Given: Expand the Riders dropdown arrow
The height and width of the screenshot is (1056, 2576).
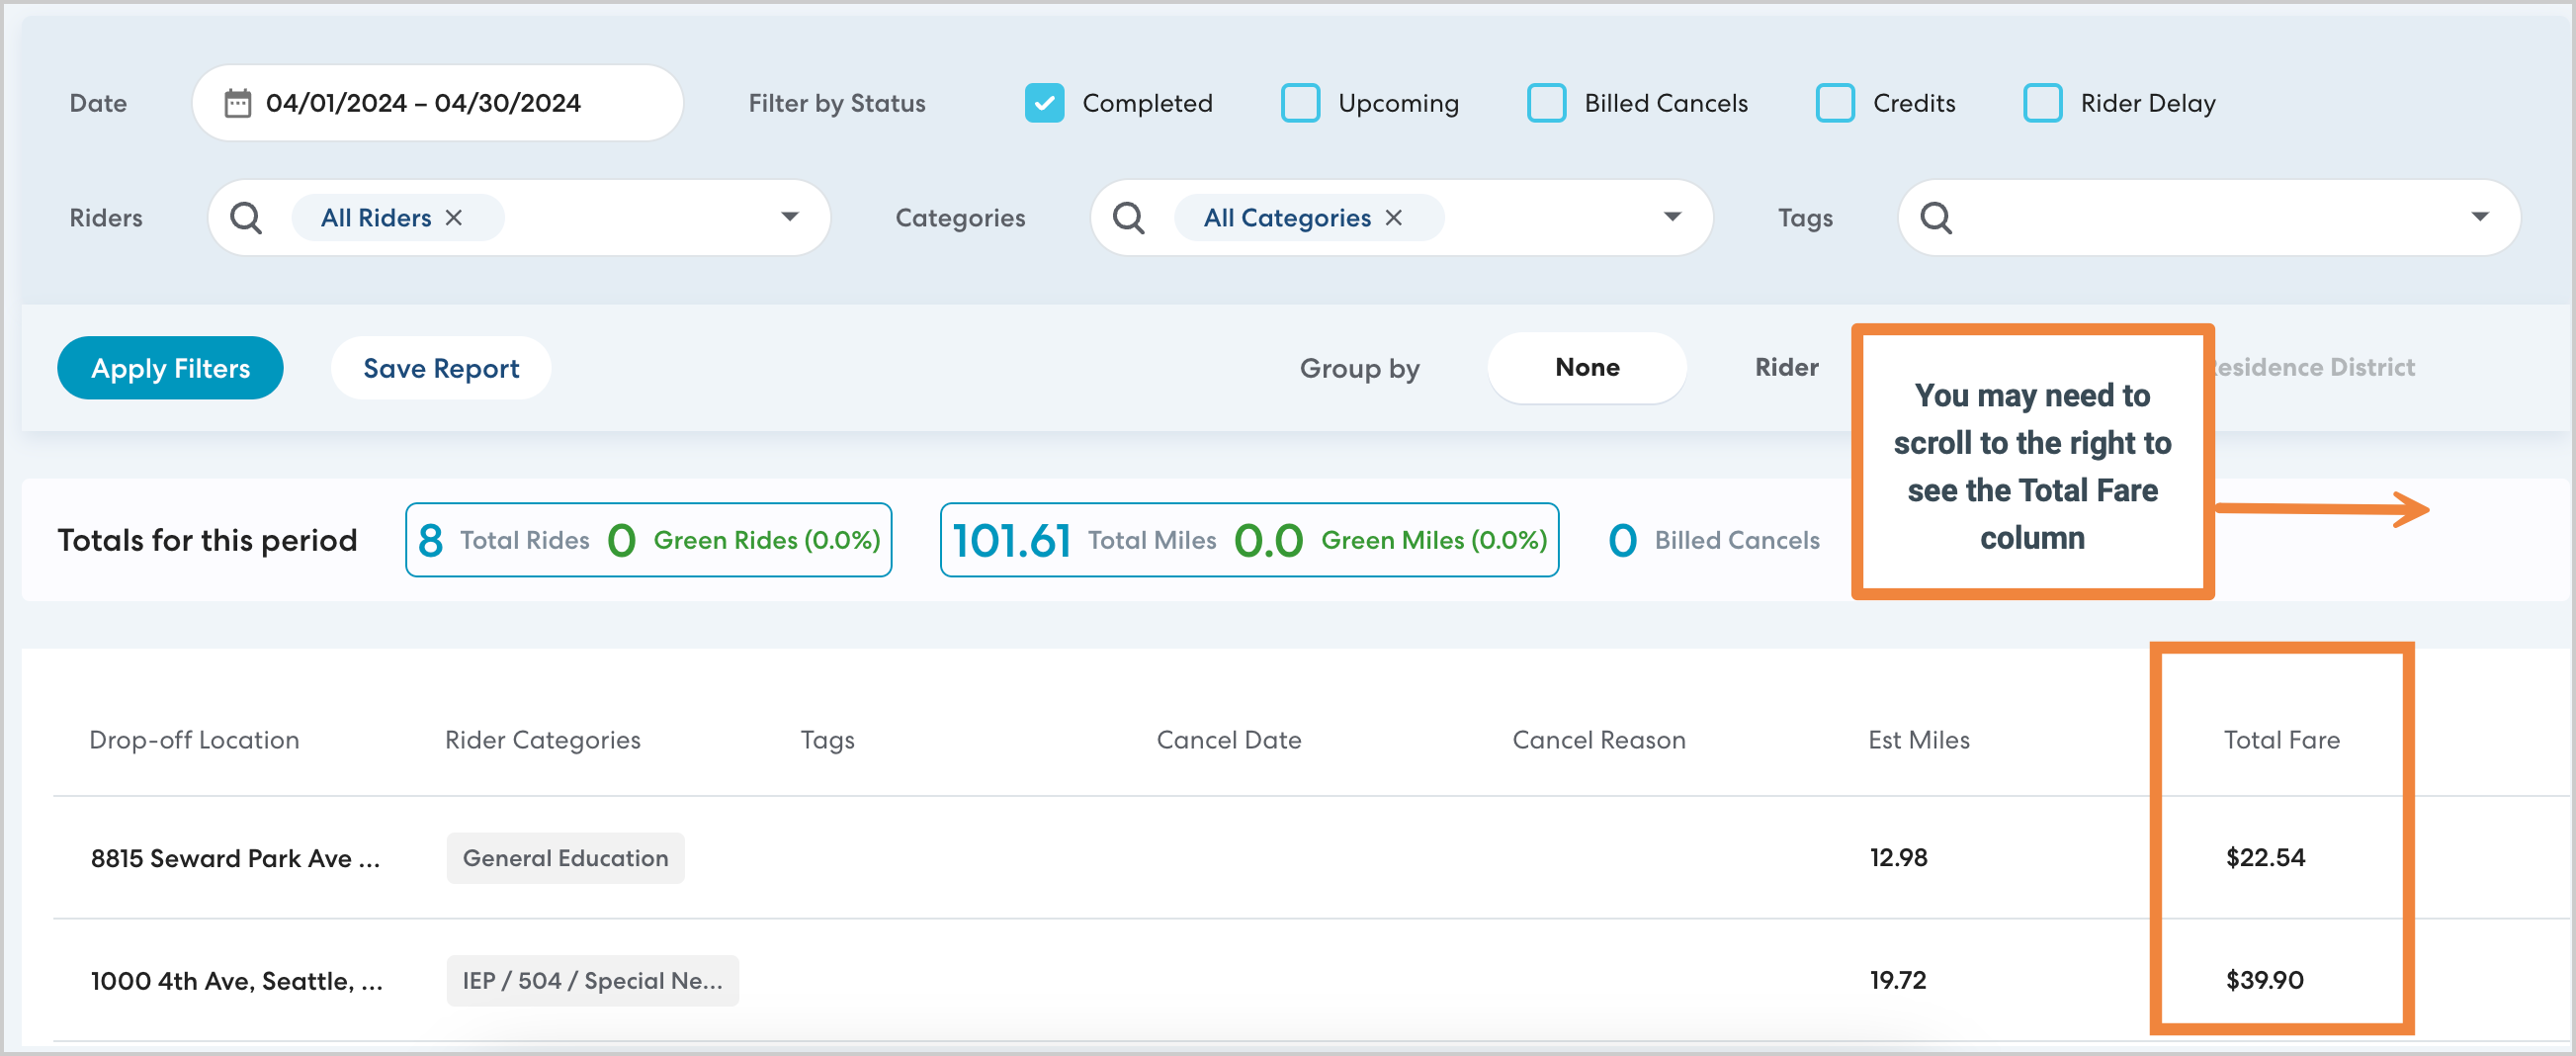Looking at the screenshot, I should tap(789, 217).
